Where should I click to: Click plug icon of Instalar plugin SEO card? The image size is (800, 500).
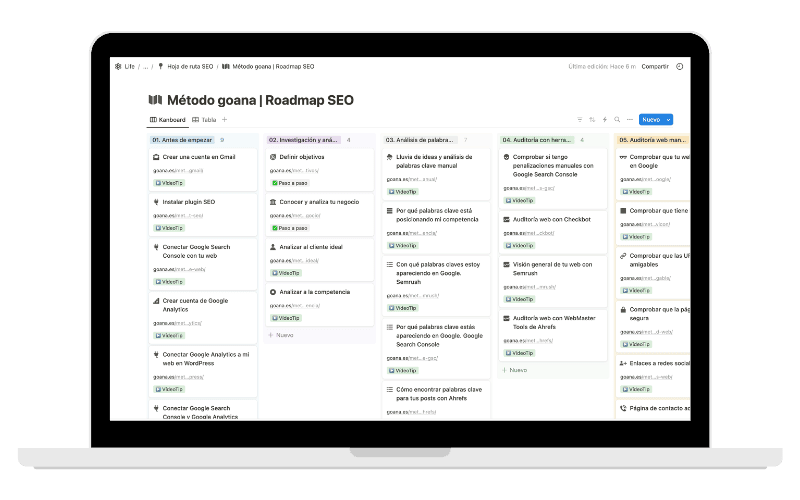[156, 202]
